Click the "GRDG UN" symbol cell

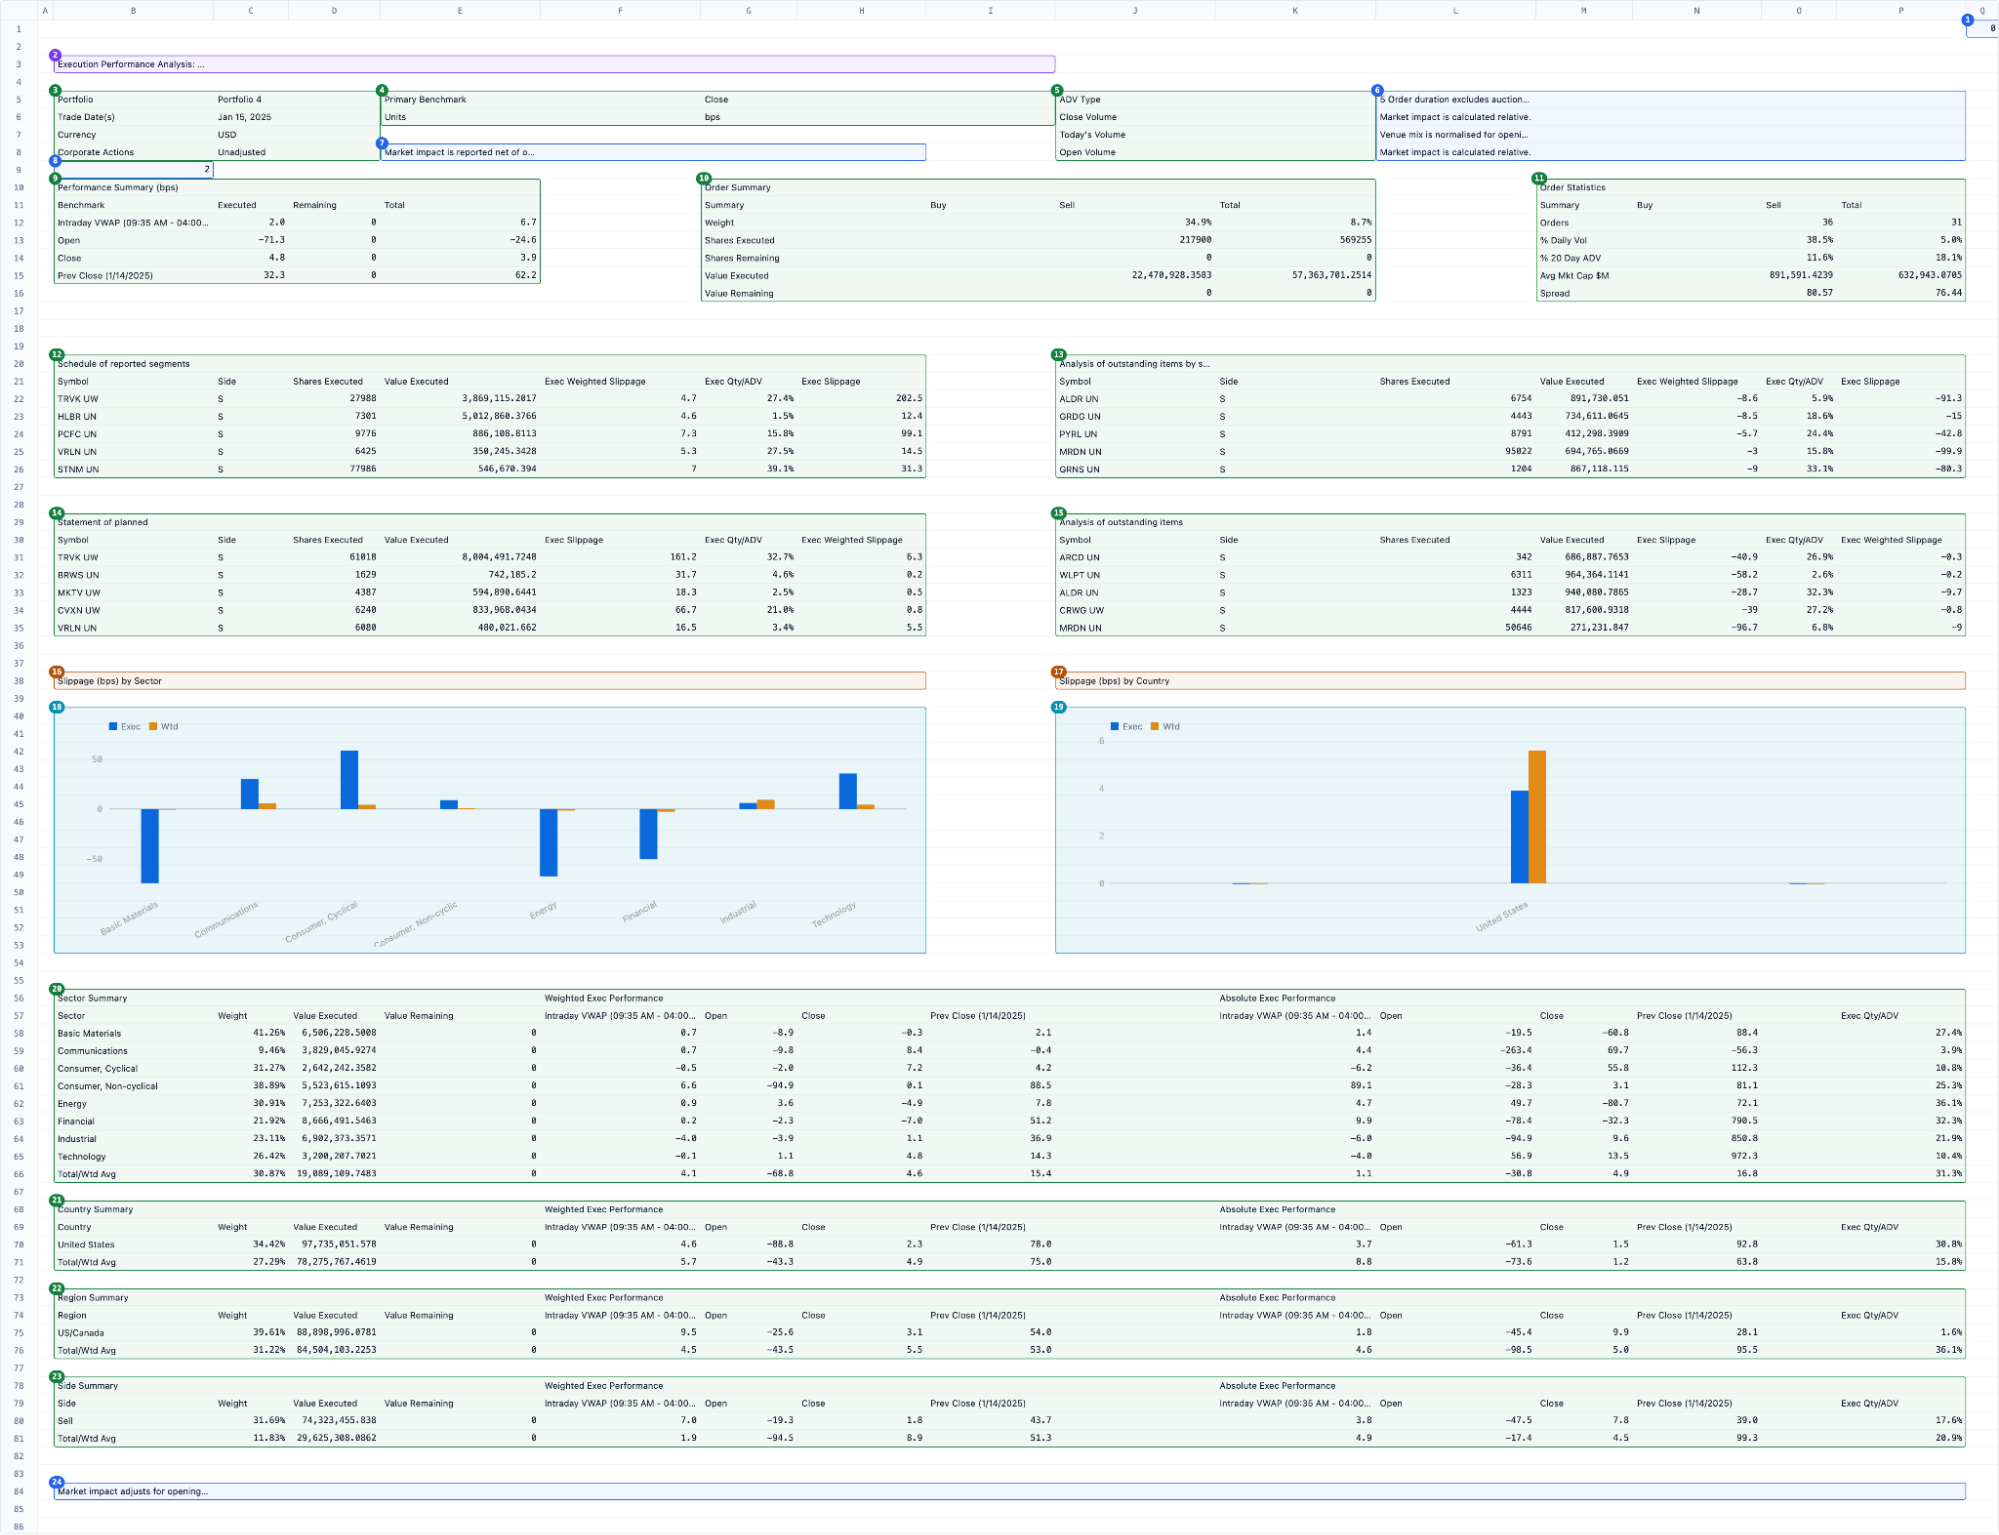pyautogui.click(x=1136, y=417)
